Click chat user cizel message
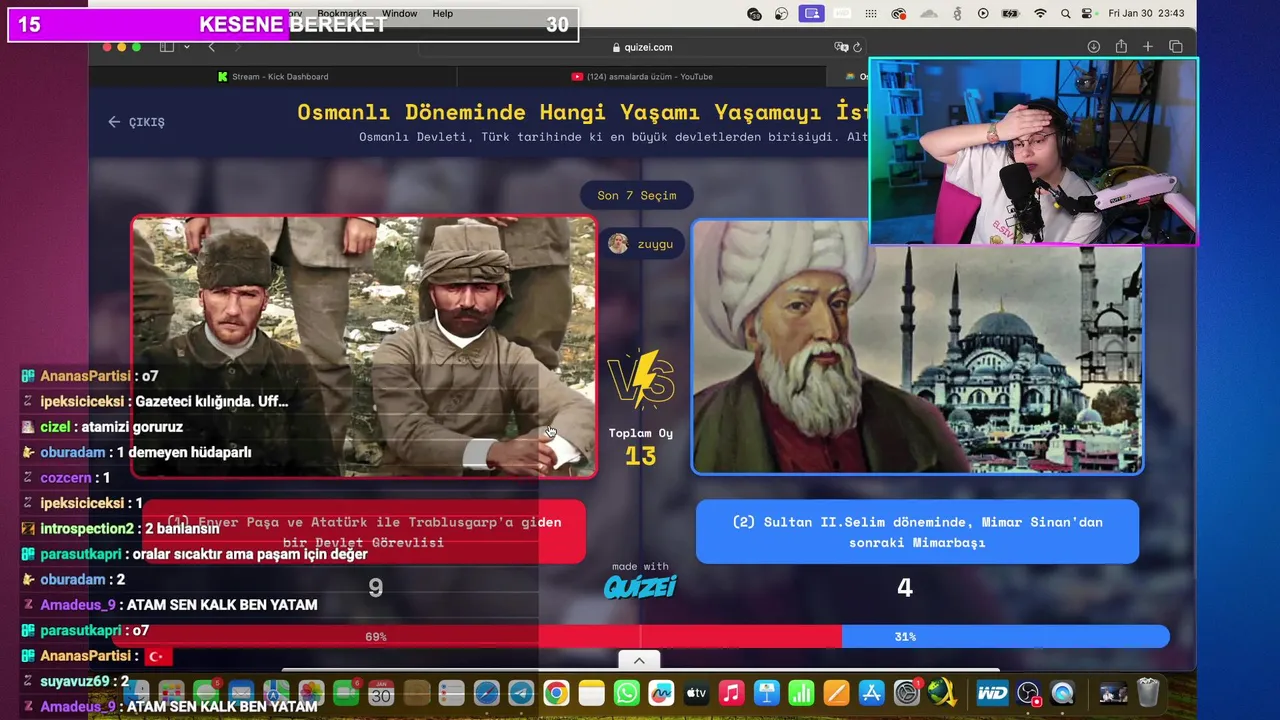Screen dimensions: 1280x720 103,427
